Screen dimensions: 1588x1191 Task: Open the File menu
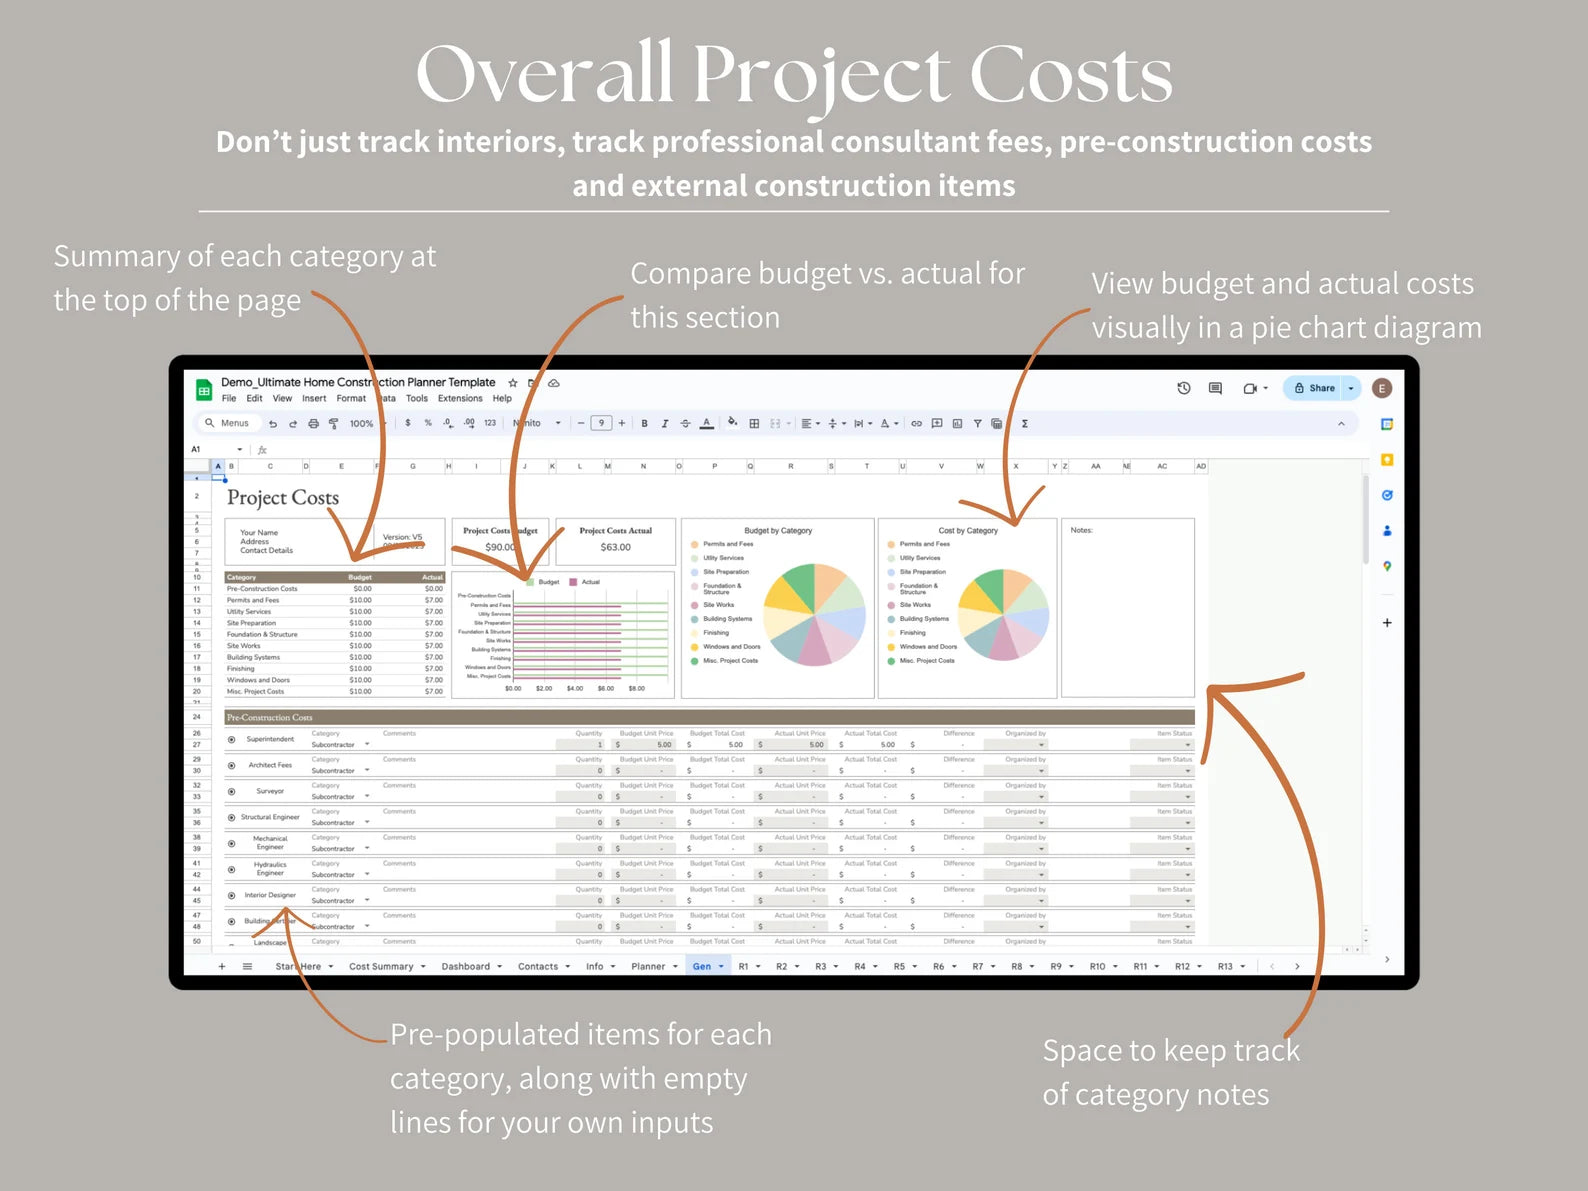pyautogui.click(x=229, y=398)
